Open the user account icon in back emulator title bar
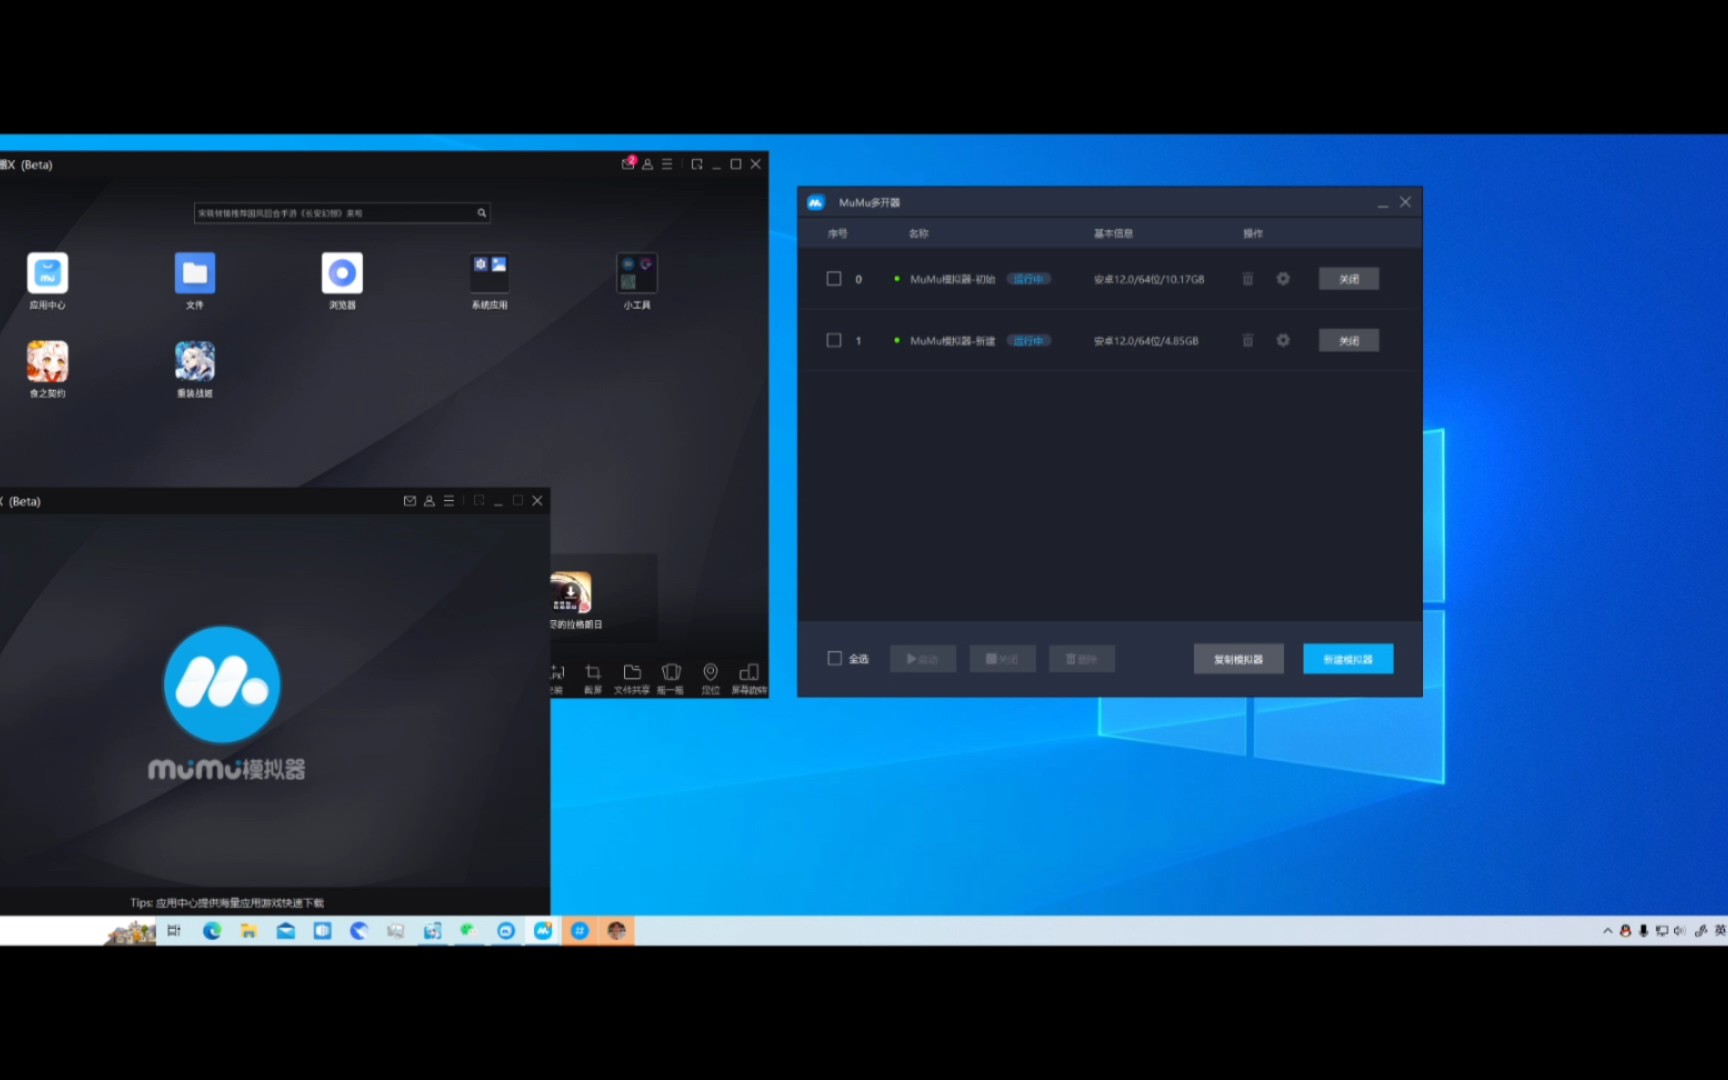This screenshot has height=1080, width=1728. point(648,164)
